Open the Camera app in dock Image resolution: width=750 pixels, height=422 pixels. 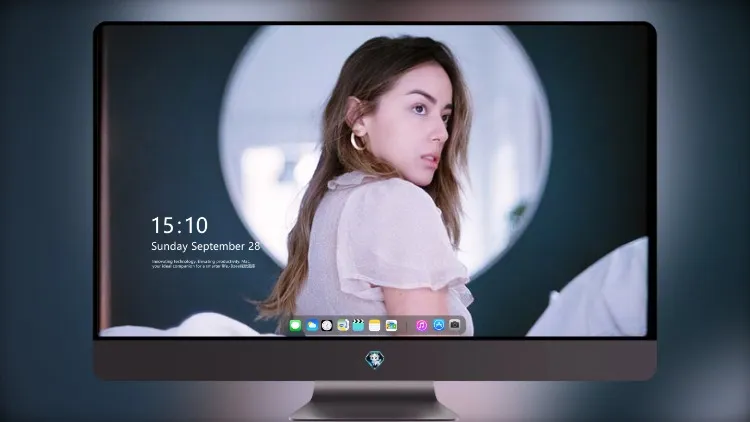tap(455, 325)
